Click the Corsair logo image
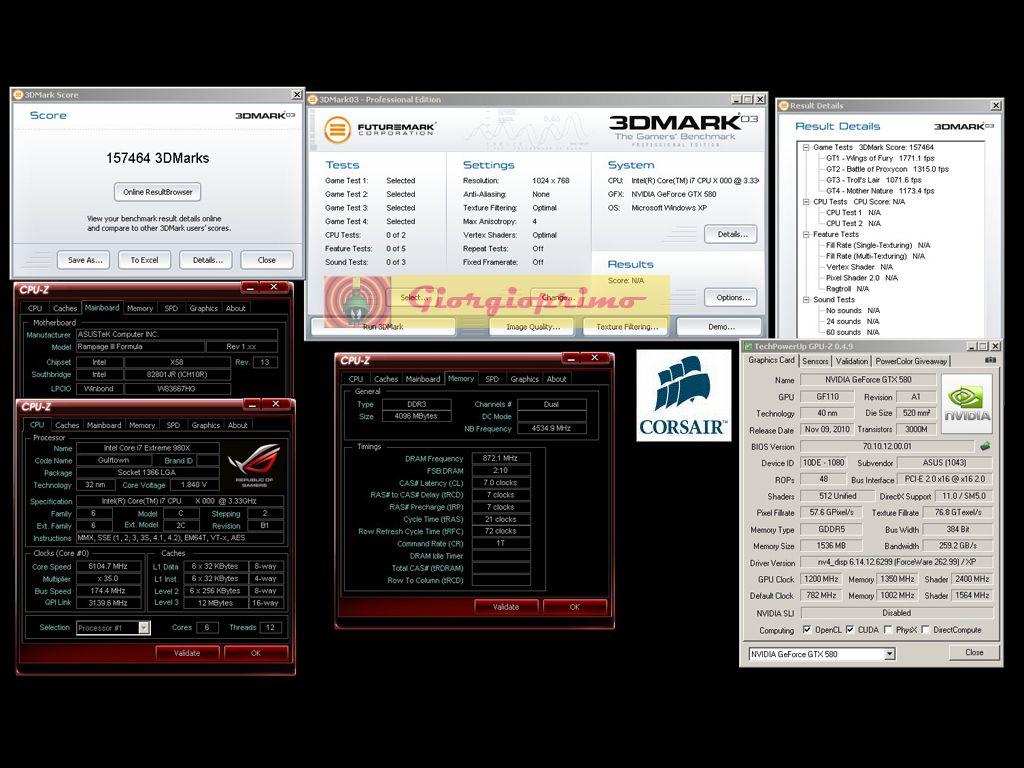1024x768 pixels. (x=684, y=395)
